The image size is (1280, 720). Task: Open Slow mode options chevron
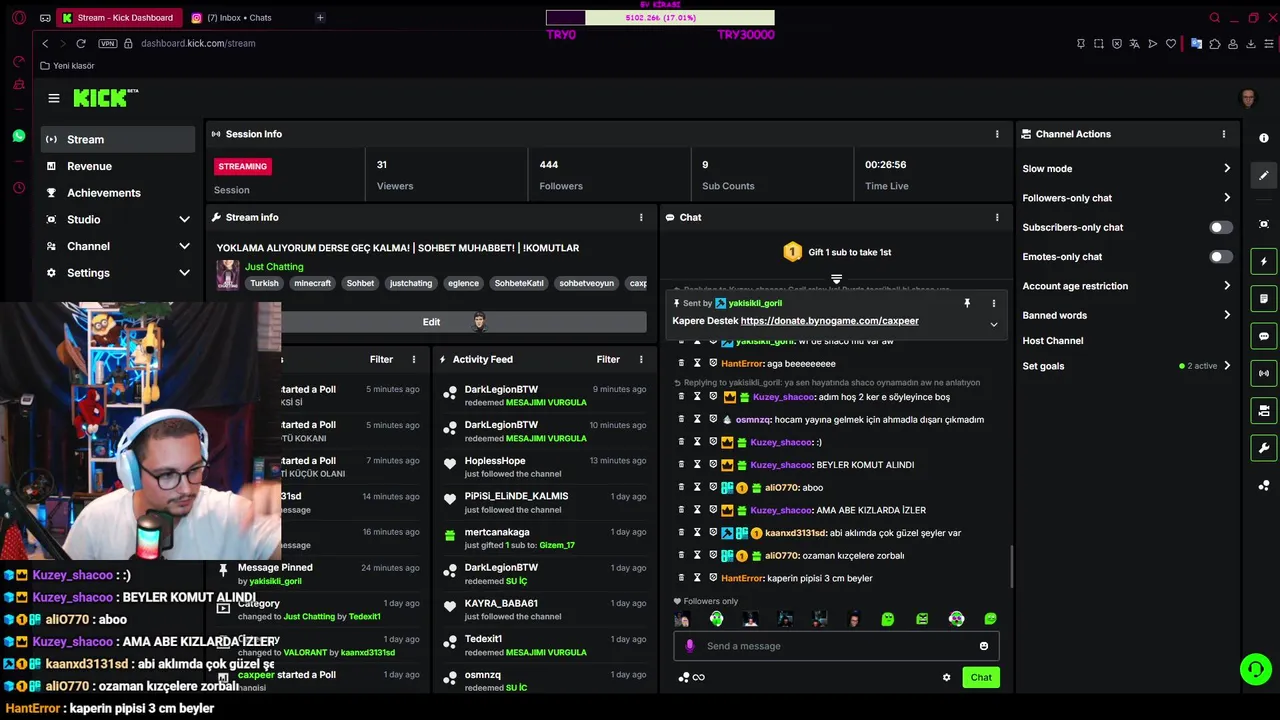[1227, 169]
